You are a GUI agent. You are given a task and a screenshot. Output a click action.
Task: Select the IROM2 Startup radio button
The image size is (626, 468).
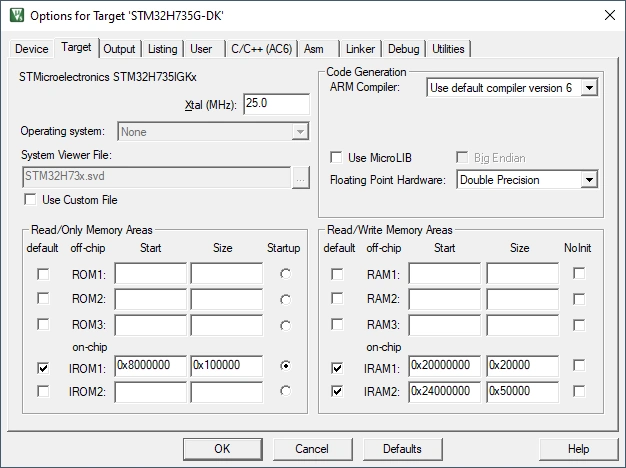coord(287,391)
